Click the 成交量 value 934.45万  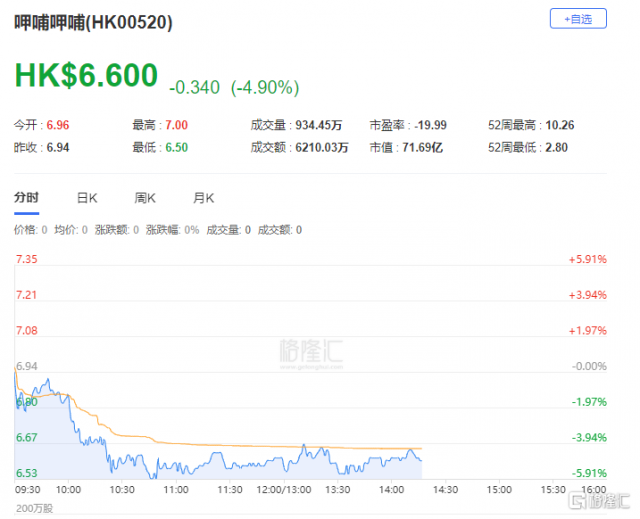click(319, 125)
